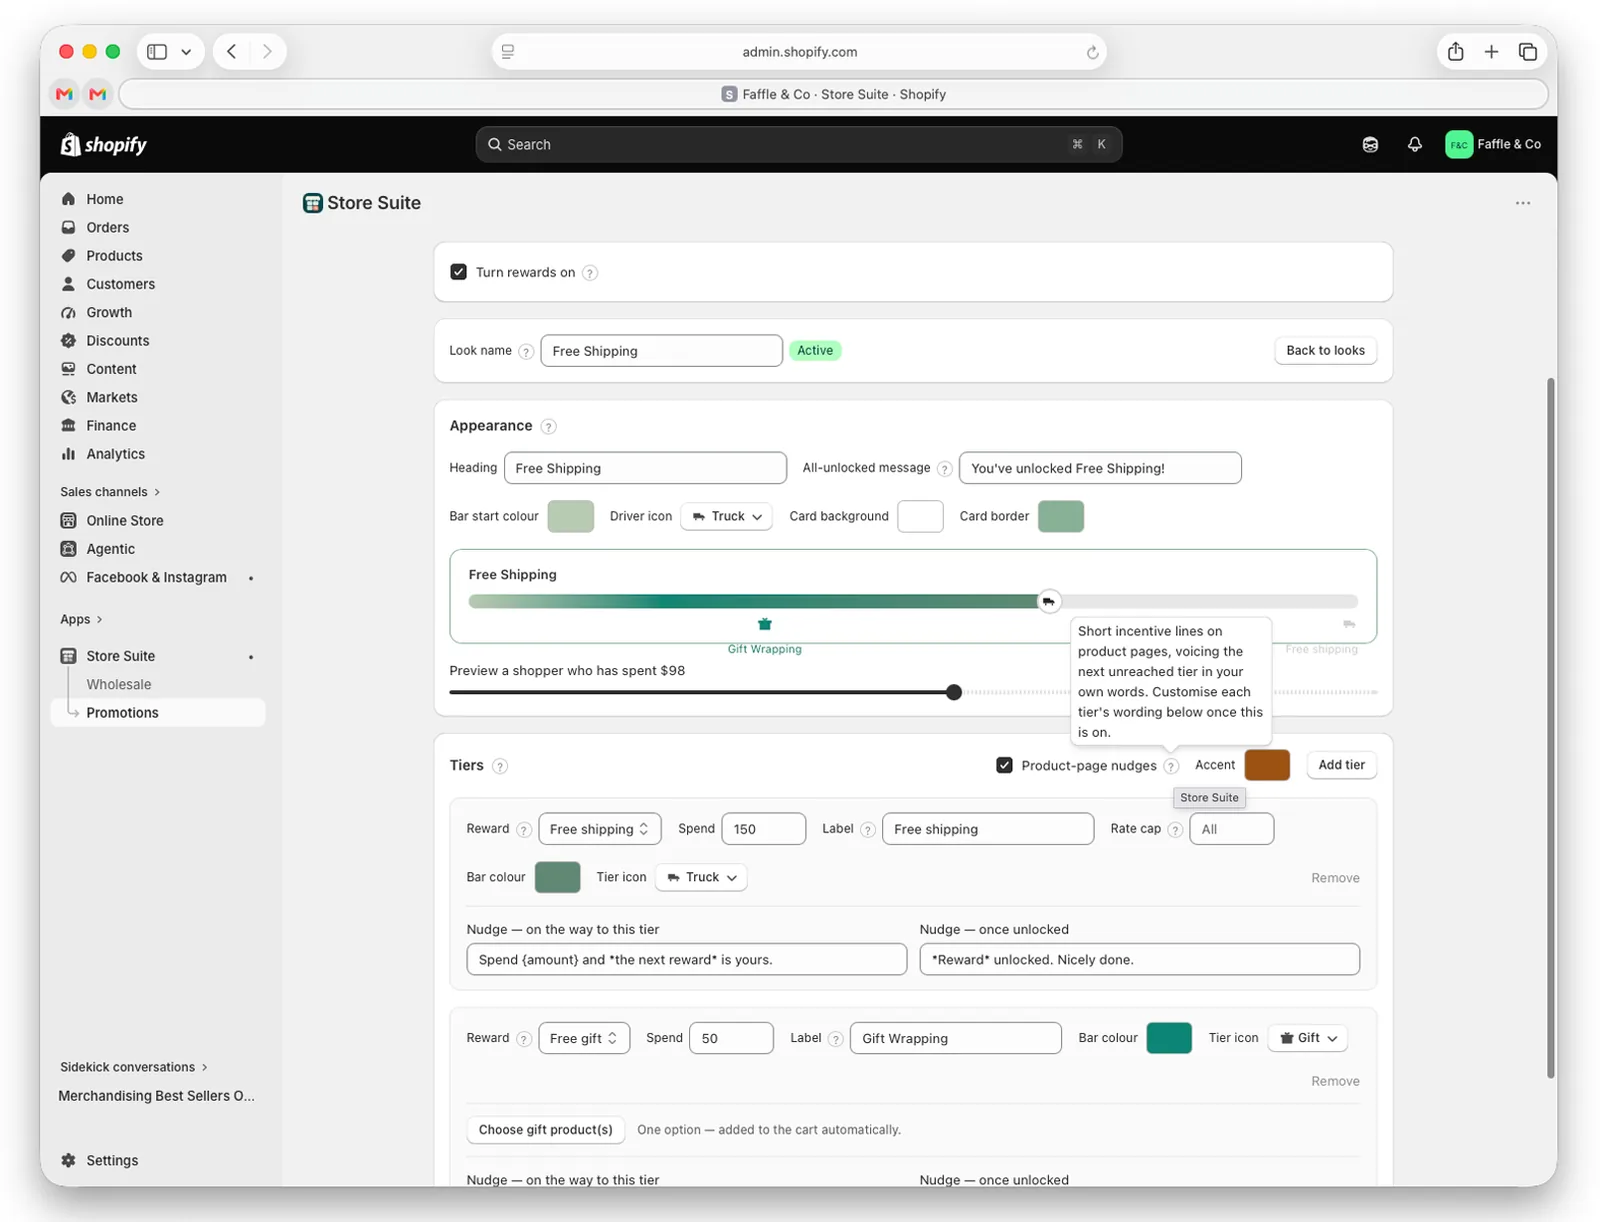Open the page more-actions ellipsis menu
Image resolution: width=1600 pixels, height=1222 pixels.
pos(1522,203)
